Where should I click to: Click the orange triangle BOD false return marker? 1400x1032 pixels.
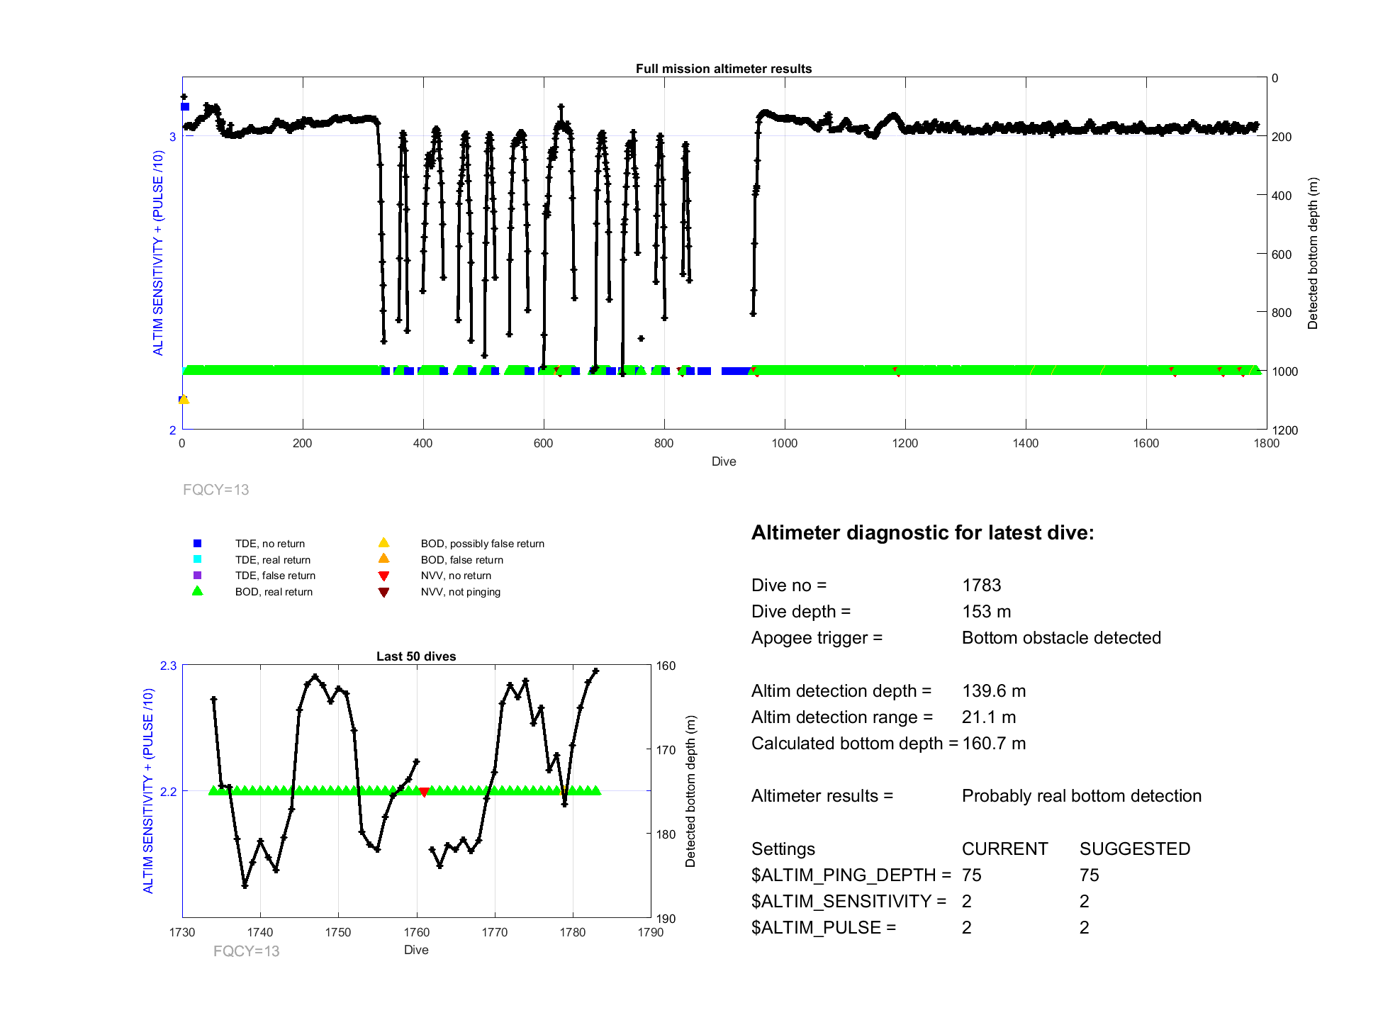383,559
